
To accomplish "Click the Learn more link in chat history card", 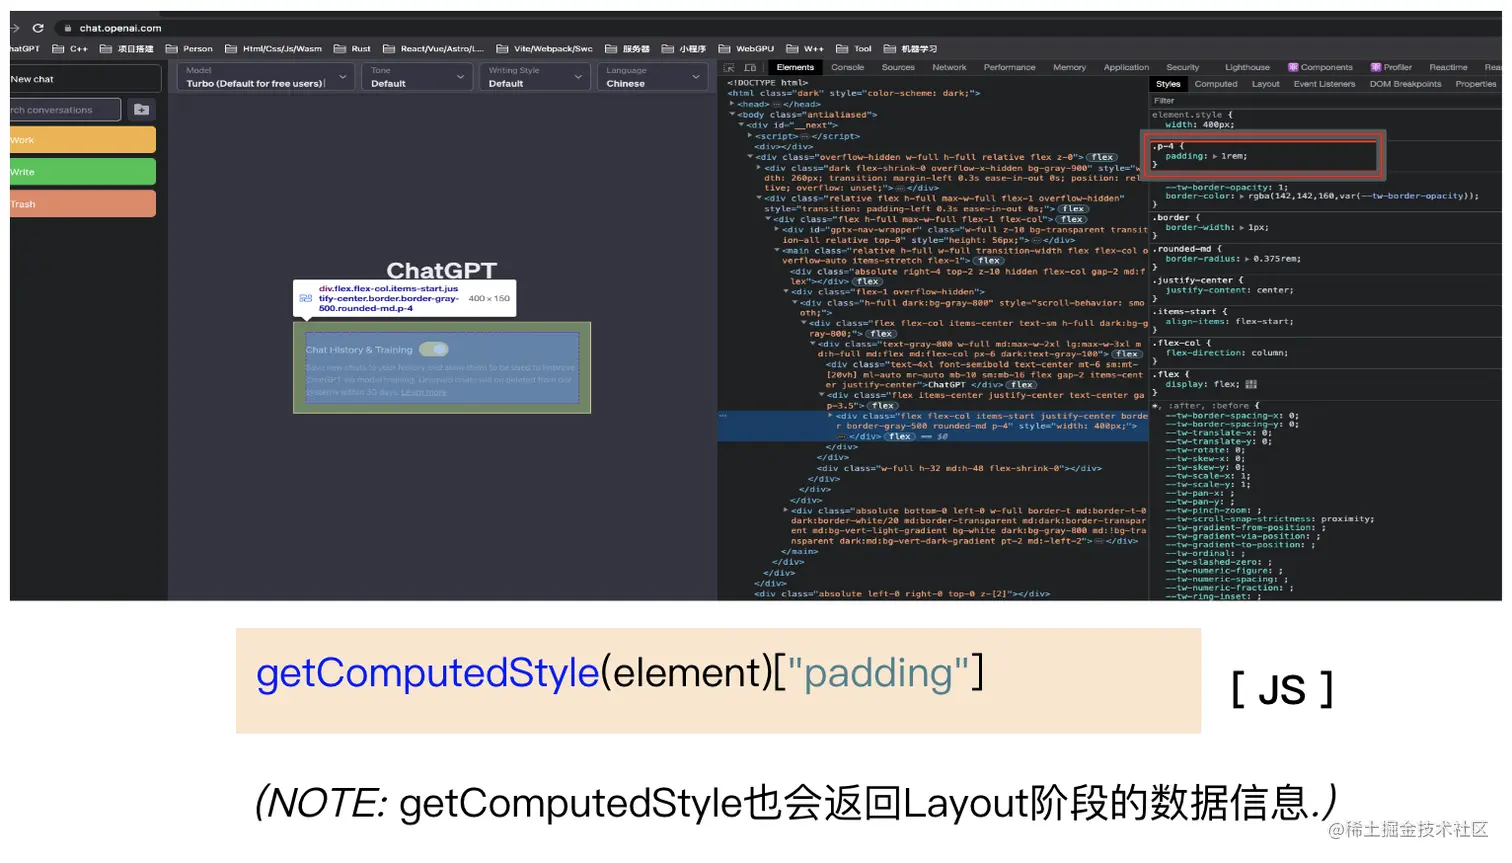I will point(424,392).
